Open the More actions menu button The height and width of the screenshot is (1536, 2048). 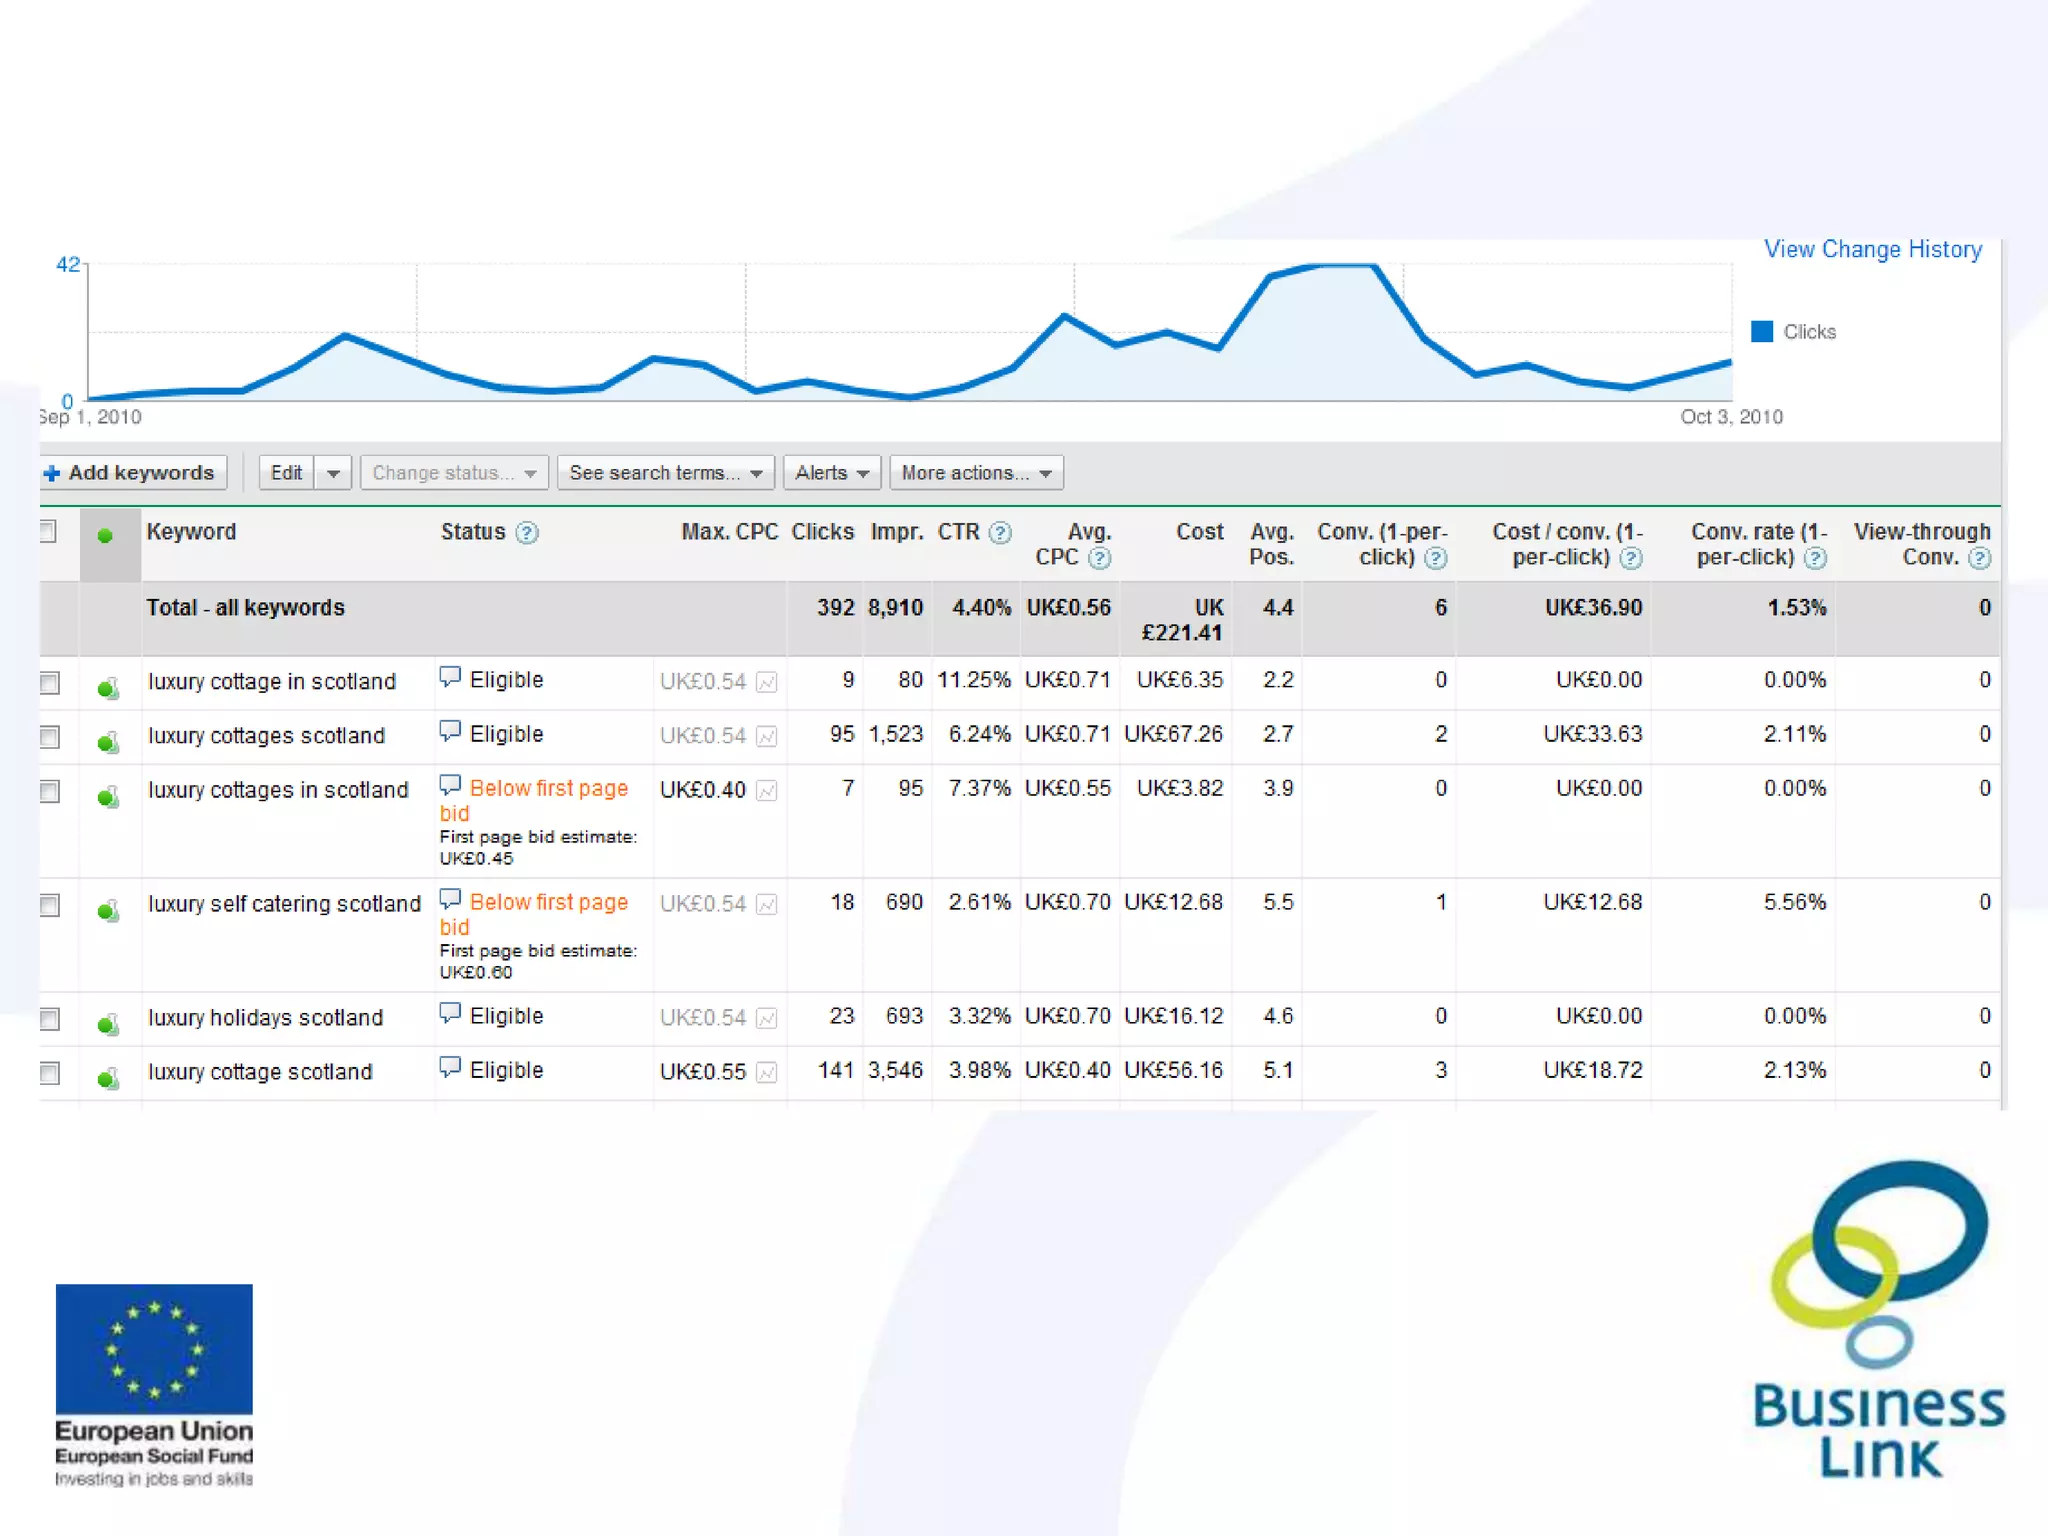tap(975, 473)
